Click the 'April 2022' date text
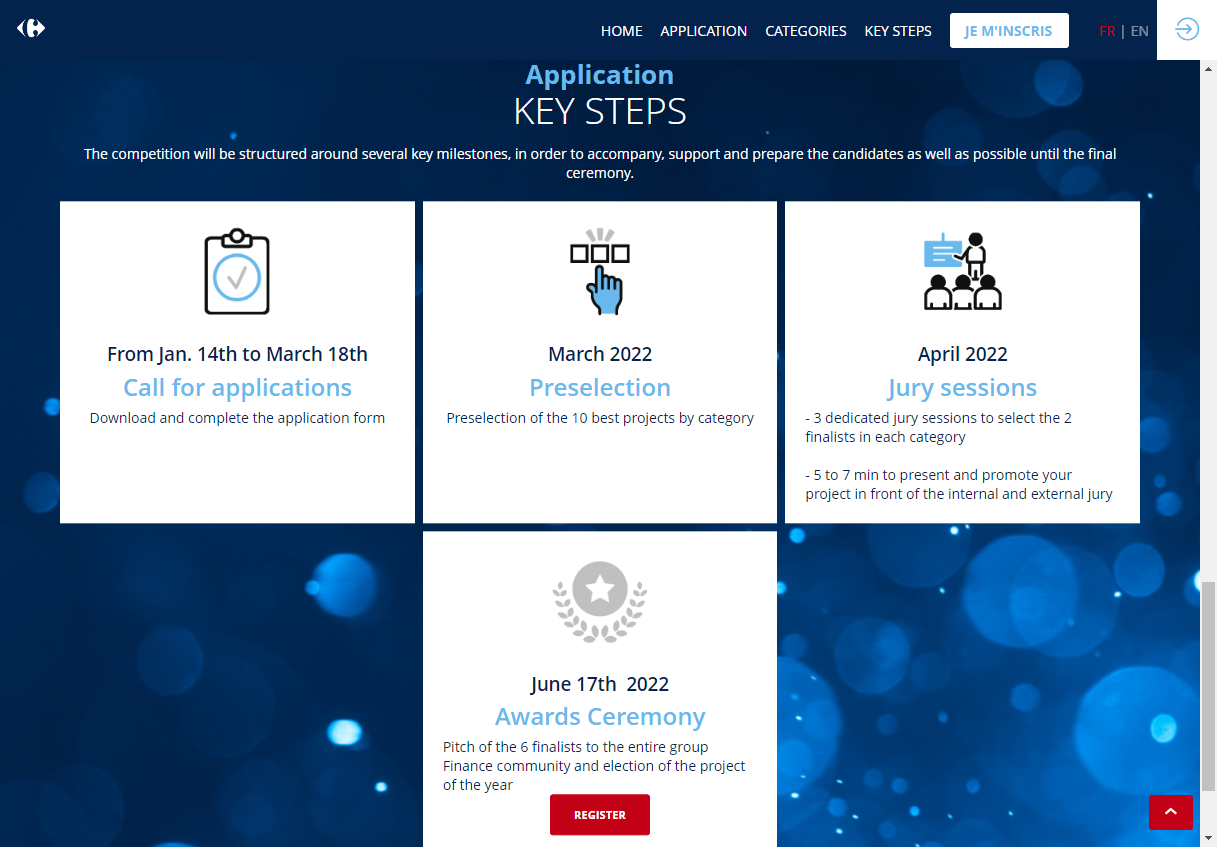Image resolution: width=1217 pixels, height=847 pixels. [962, 354]
